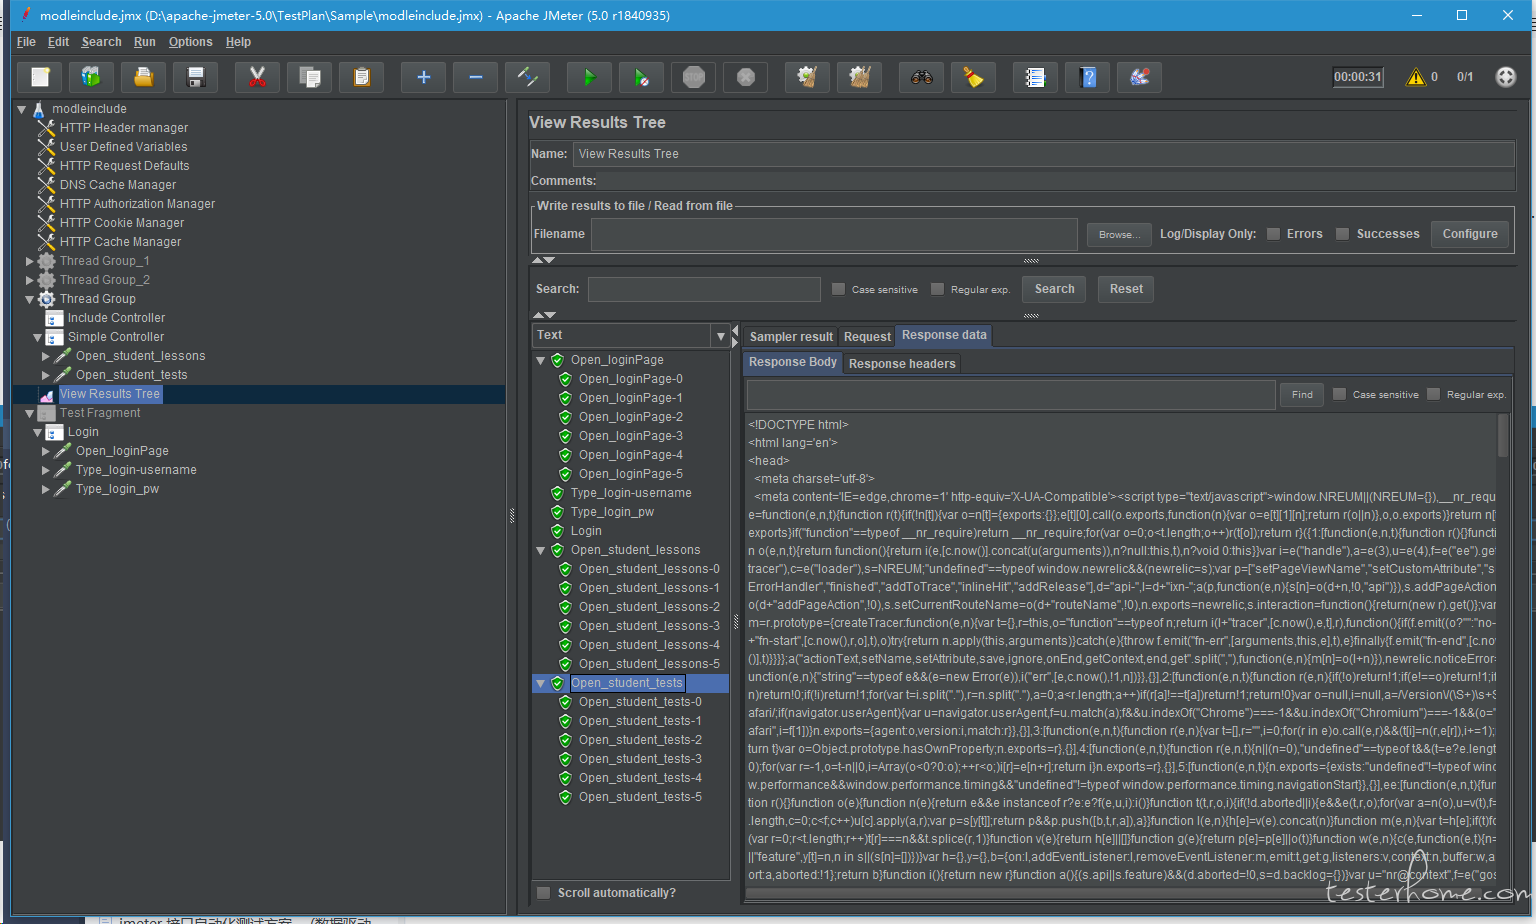Click the Filename input field

[834, 234]
